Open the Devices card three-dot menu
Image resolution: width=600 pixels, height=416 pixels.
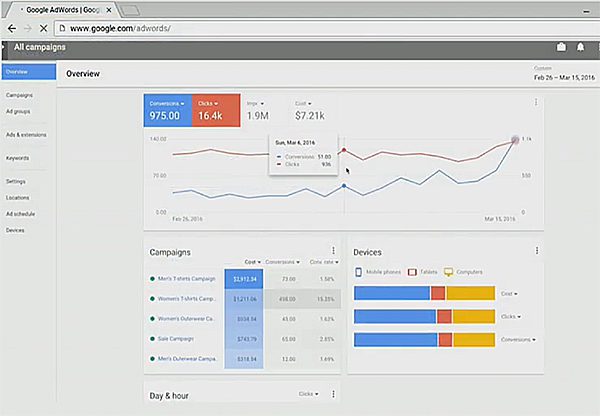[537, 250]
